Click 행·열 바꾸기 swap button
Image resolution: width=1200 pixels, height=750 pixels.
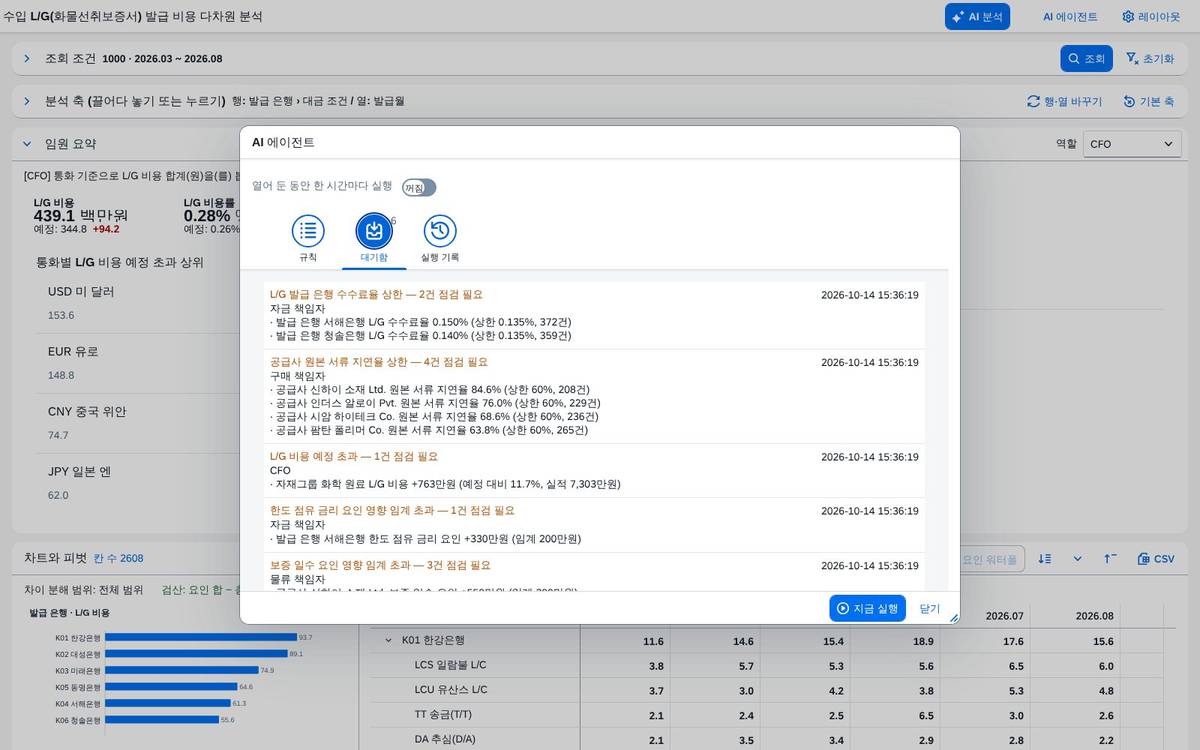pos(1064,101)
